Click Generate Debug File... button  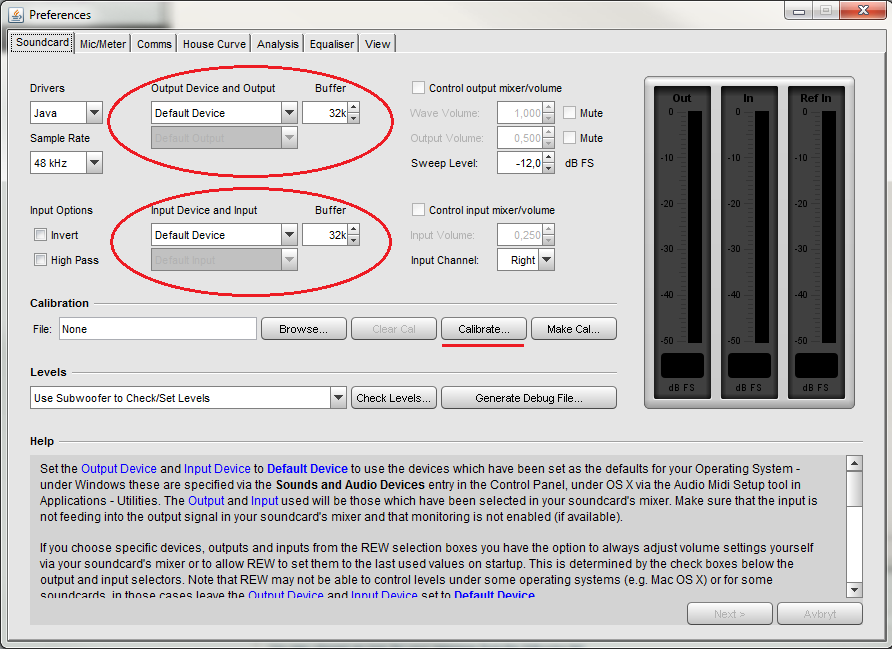click(x=528, y=398)
